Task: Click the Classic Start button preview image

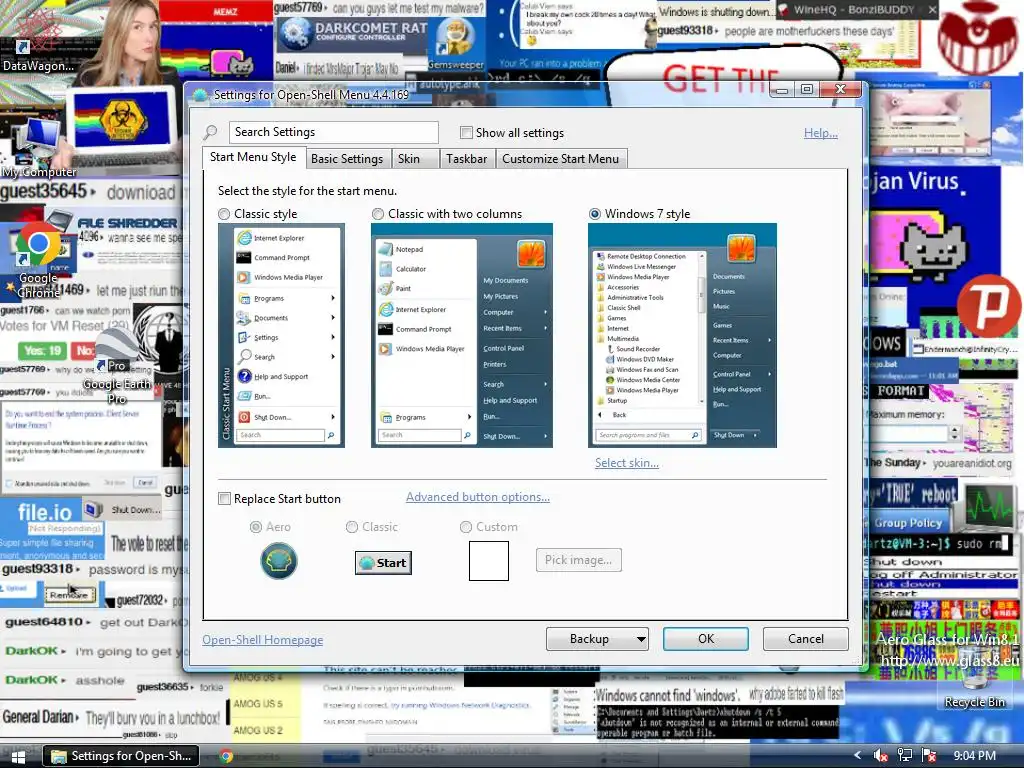Action: click(383, 562)
